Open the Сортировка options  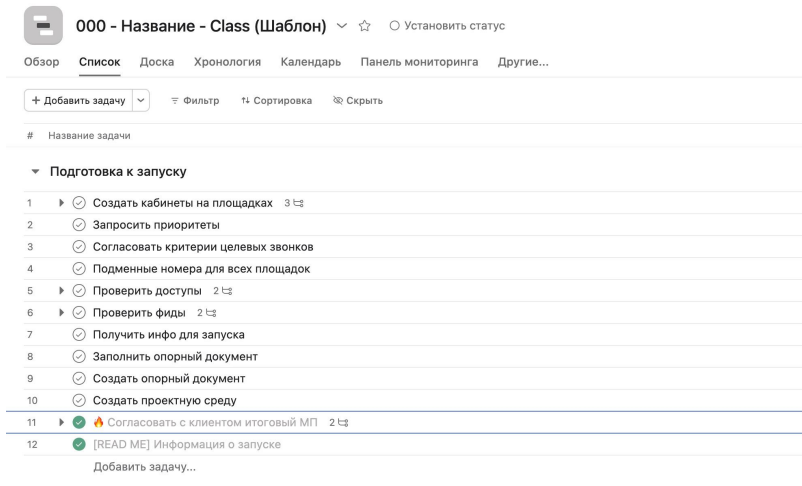tap(277, 101)
